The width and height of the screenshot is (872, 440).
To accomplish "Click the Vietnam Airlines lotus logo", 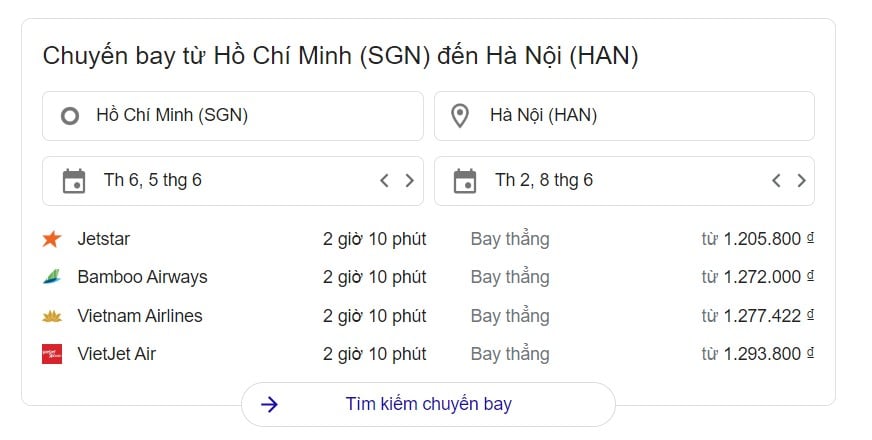I will (x=52, y=316).
